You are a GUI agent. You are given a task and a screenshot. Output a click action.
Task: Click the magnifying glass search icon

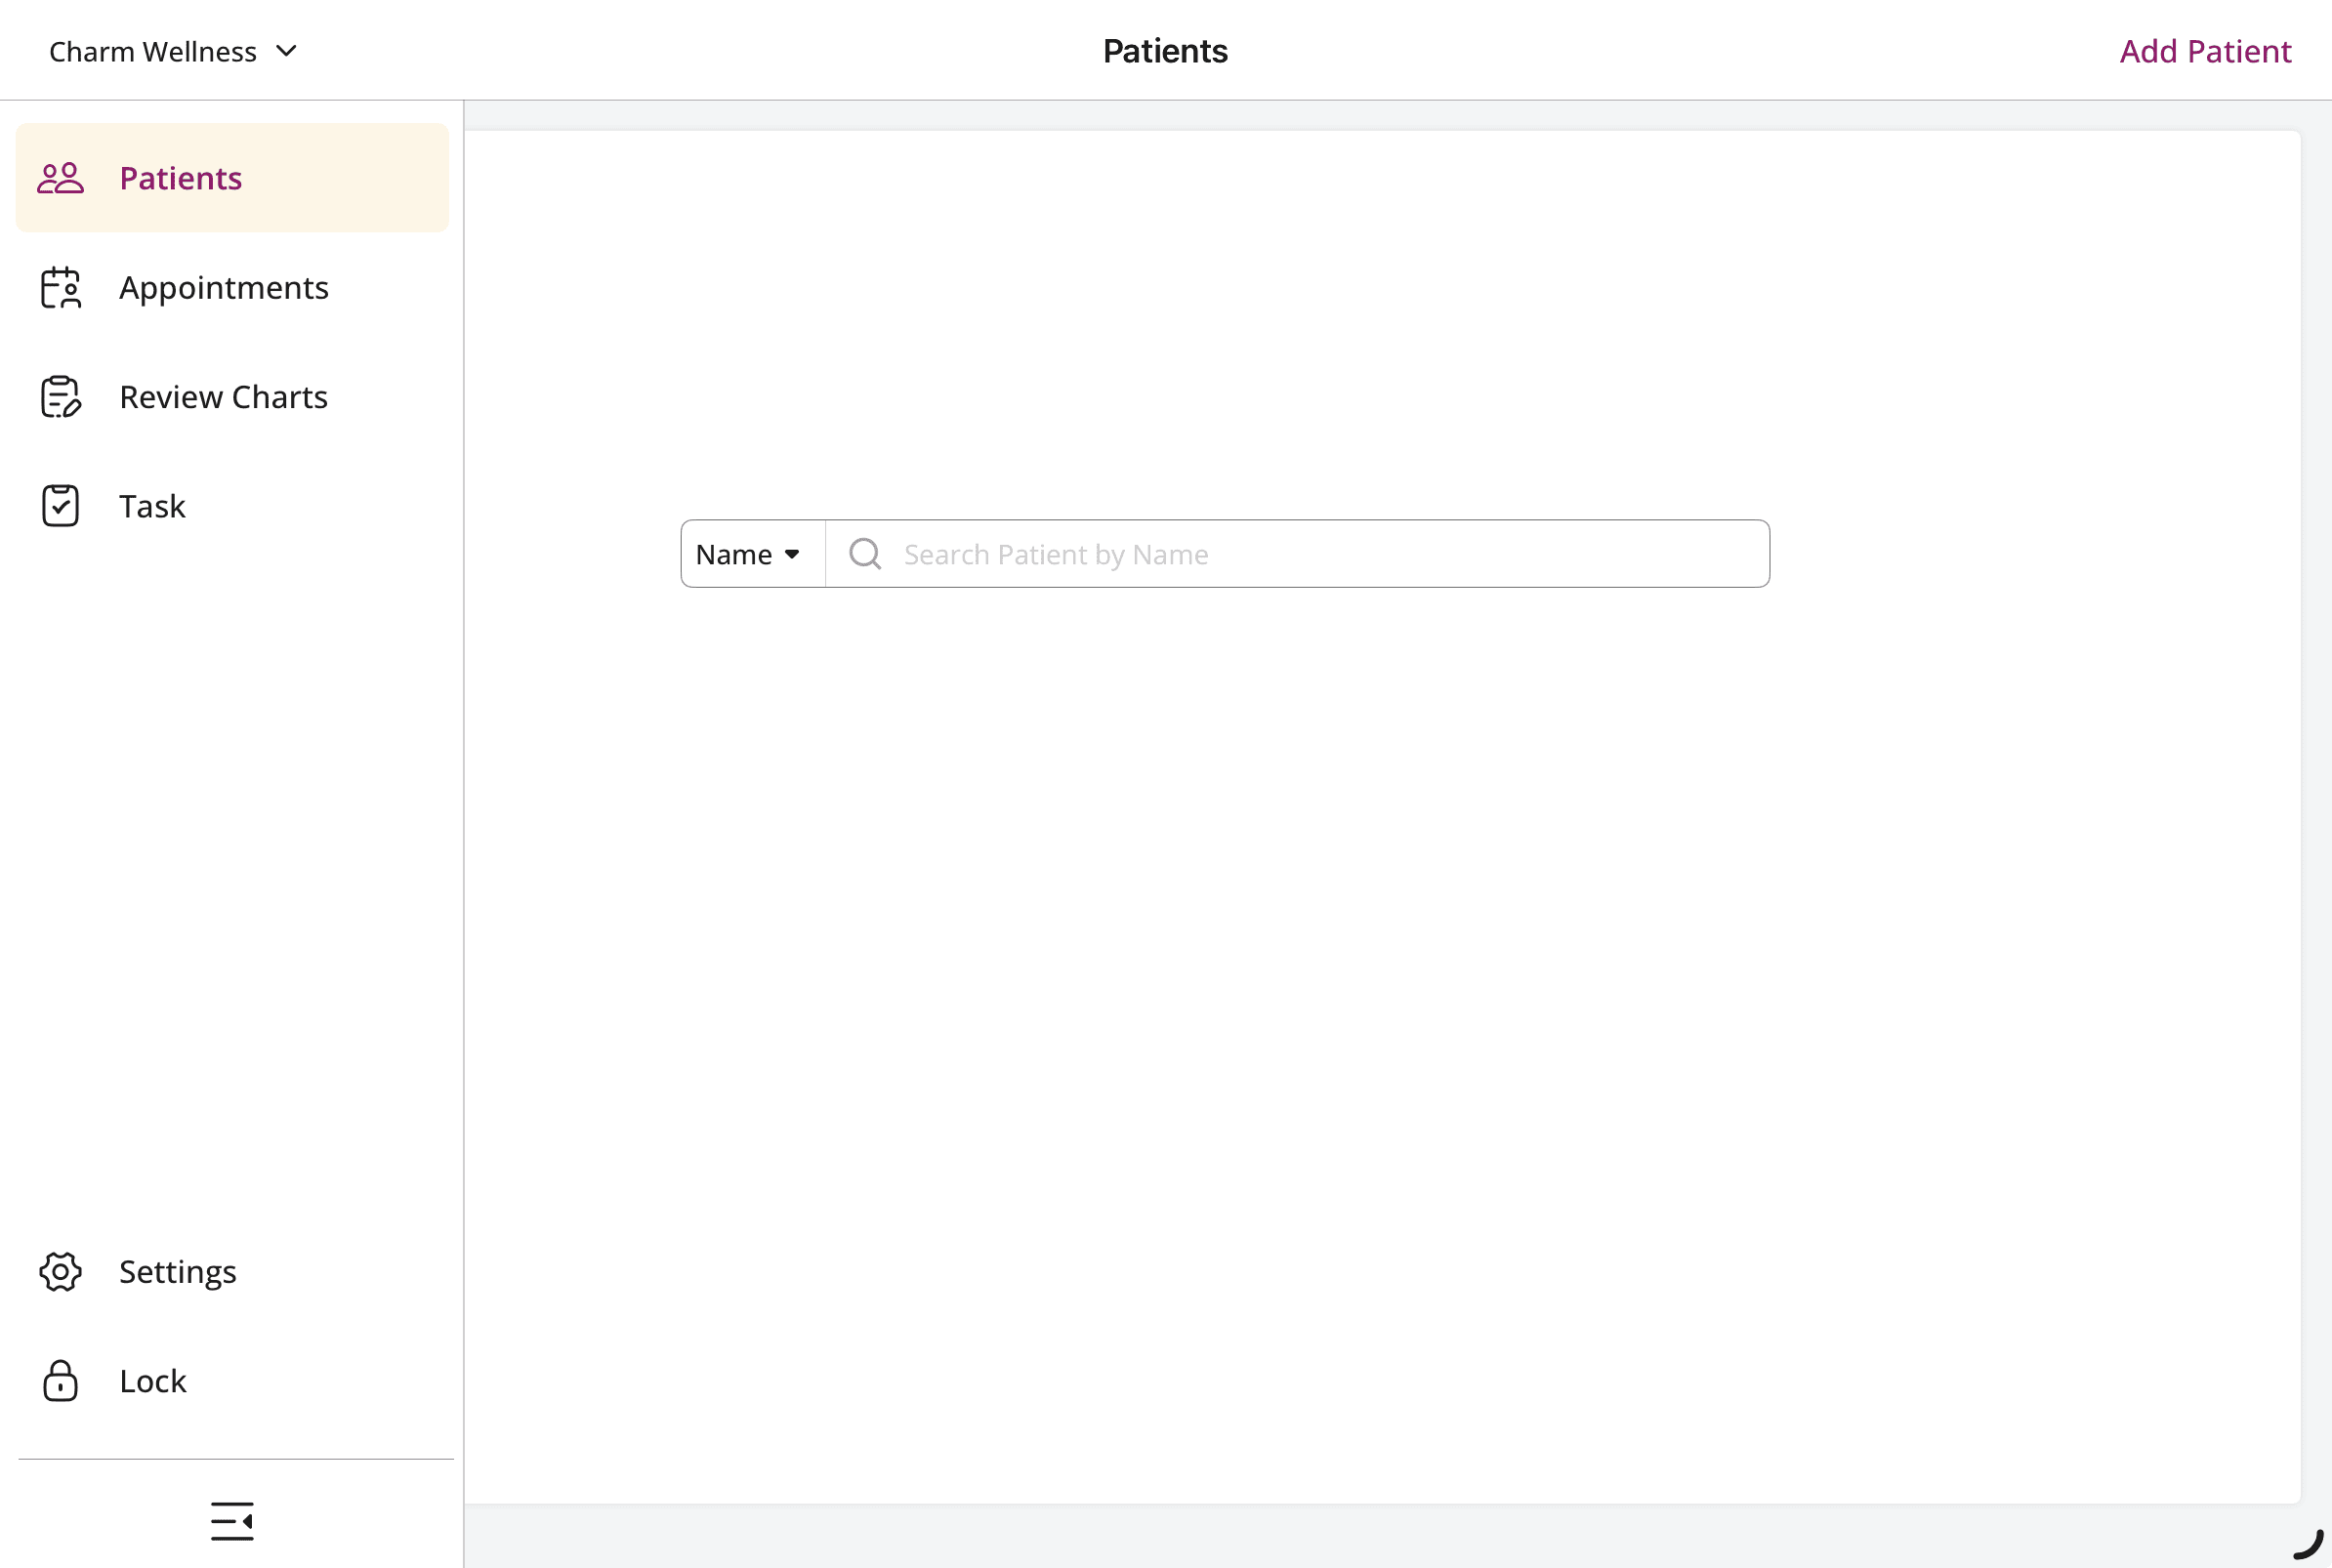pyautogui.click(x=864, y=553)
